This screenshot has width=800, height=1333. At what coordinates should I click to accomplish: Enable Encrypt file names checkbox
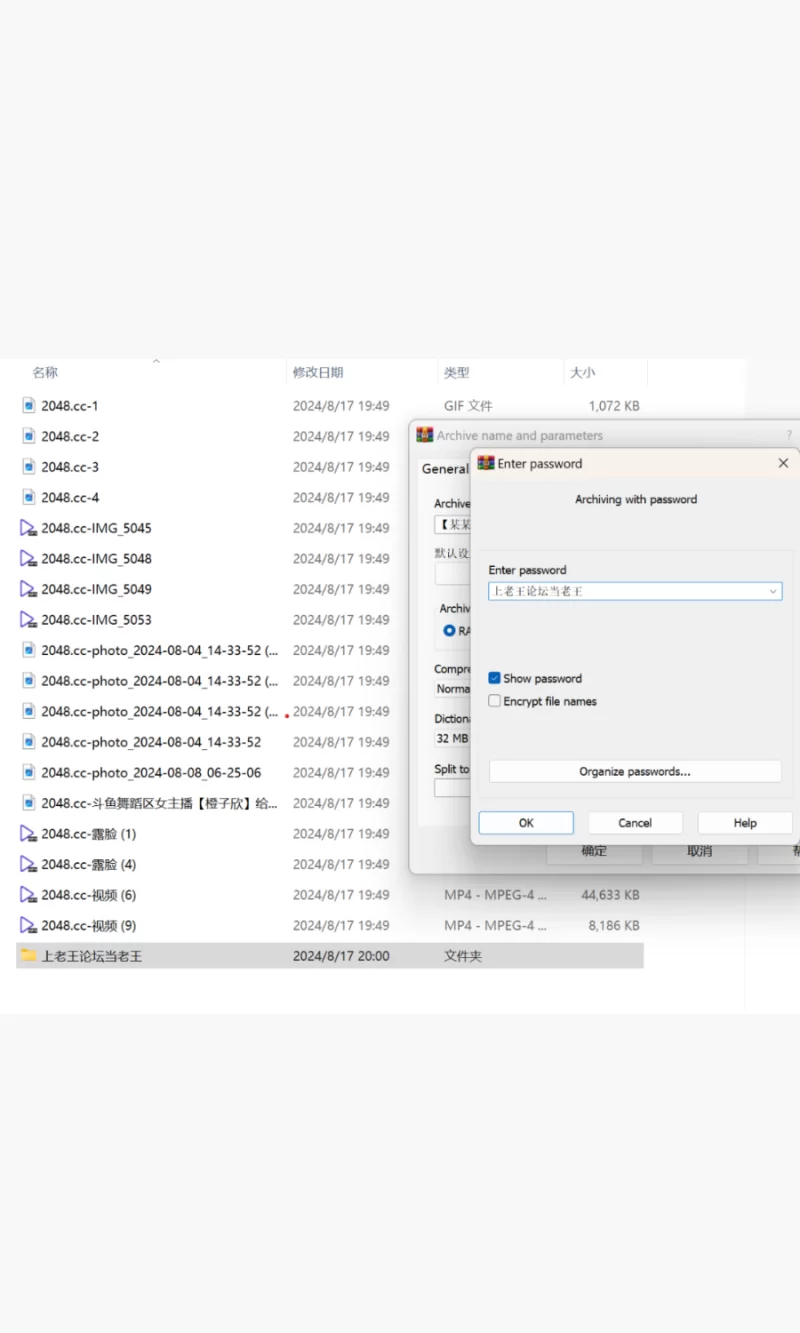pyautogui.click(x=494, y=701)
